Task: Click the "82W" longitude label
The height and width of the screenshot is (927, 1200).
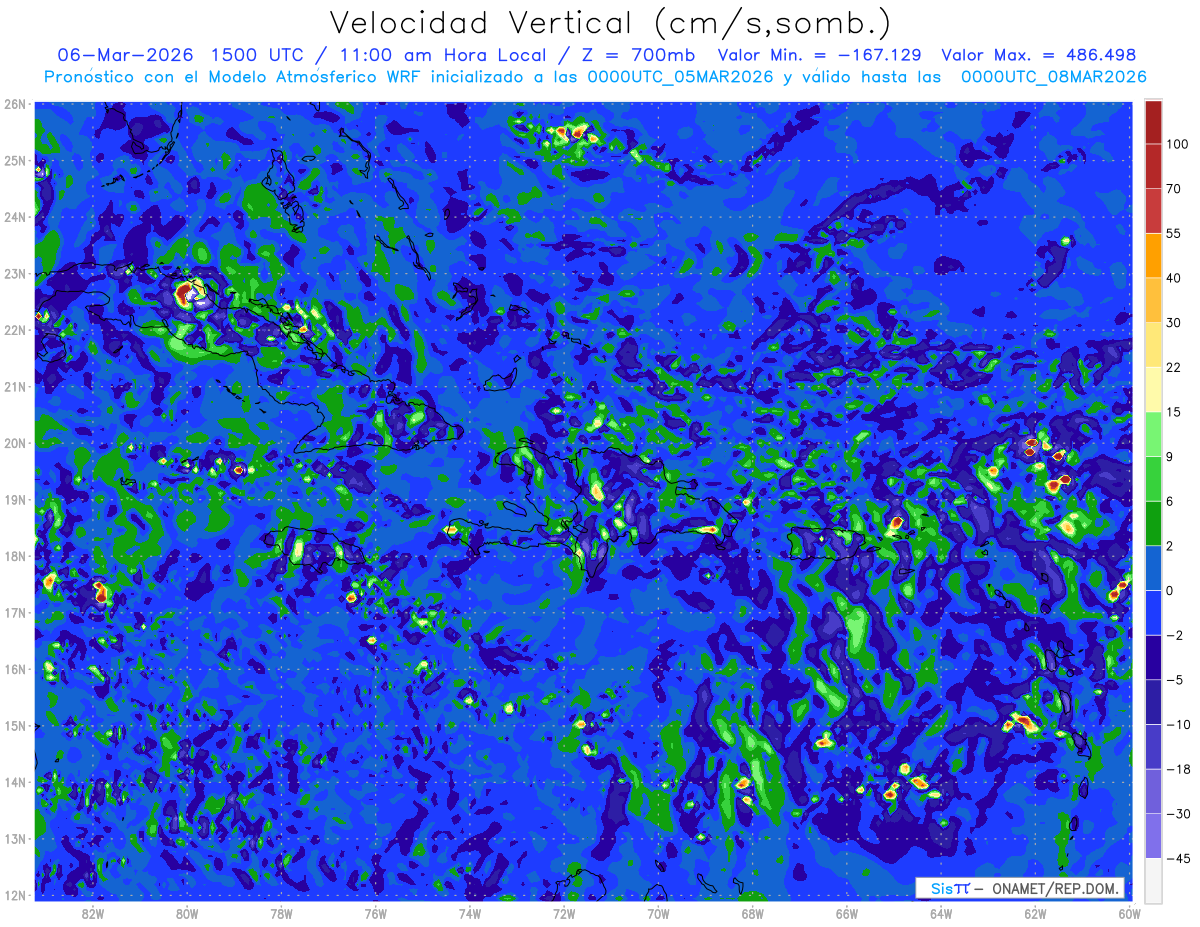Action: click(x=92, y=913)
